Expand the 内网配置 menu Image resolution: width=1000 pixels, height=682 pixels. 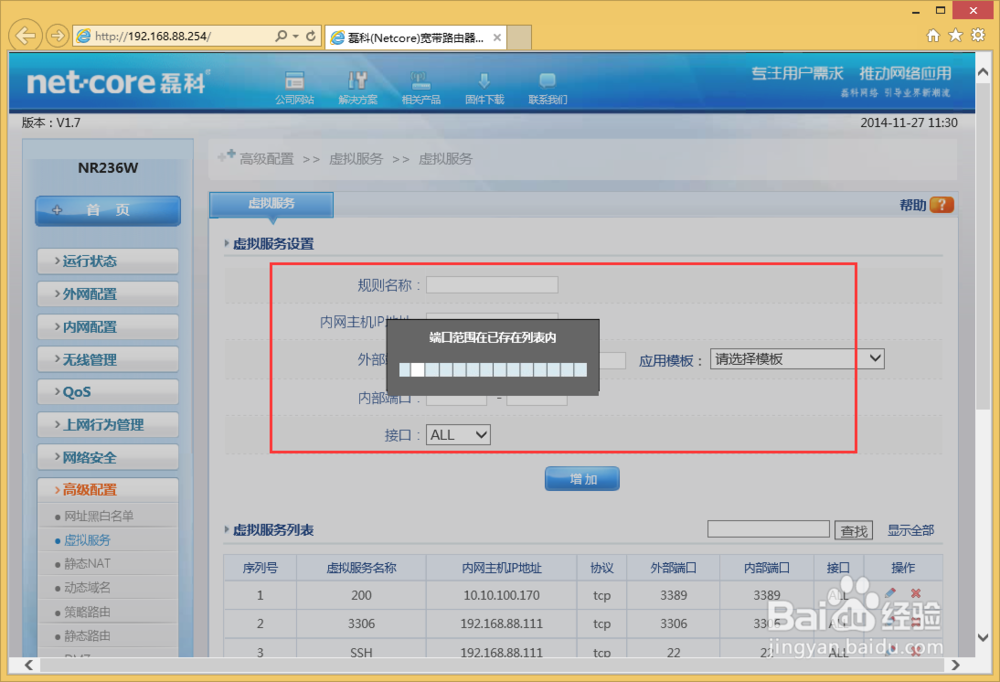pos(108,327)
